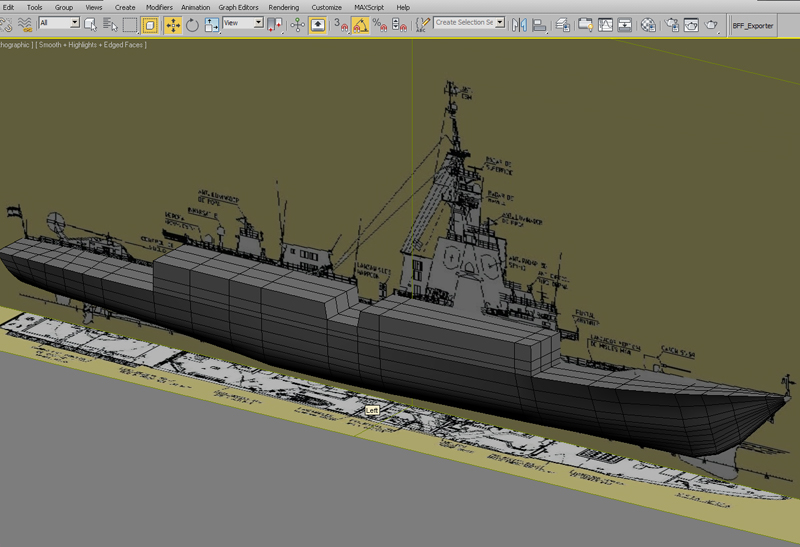Image resolution: width=800 pixels, height=547 pixels.
Task: Open the Modifiers menu
Action: tap(159, 7)
